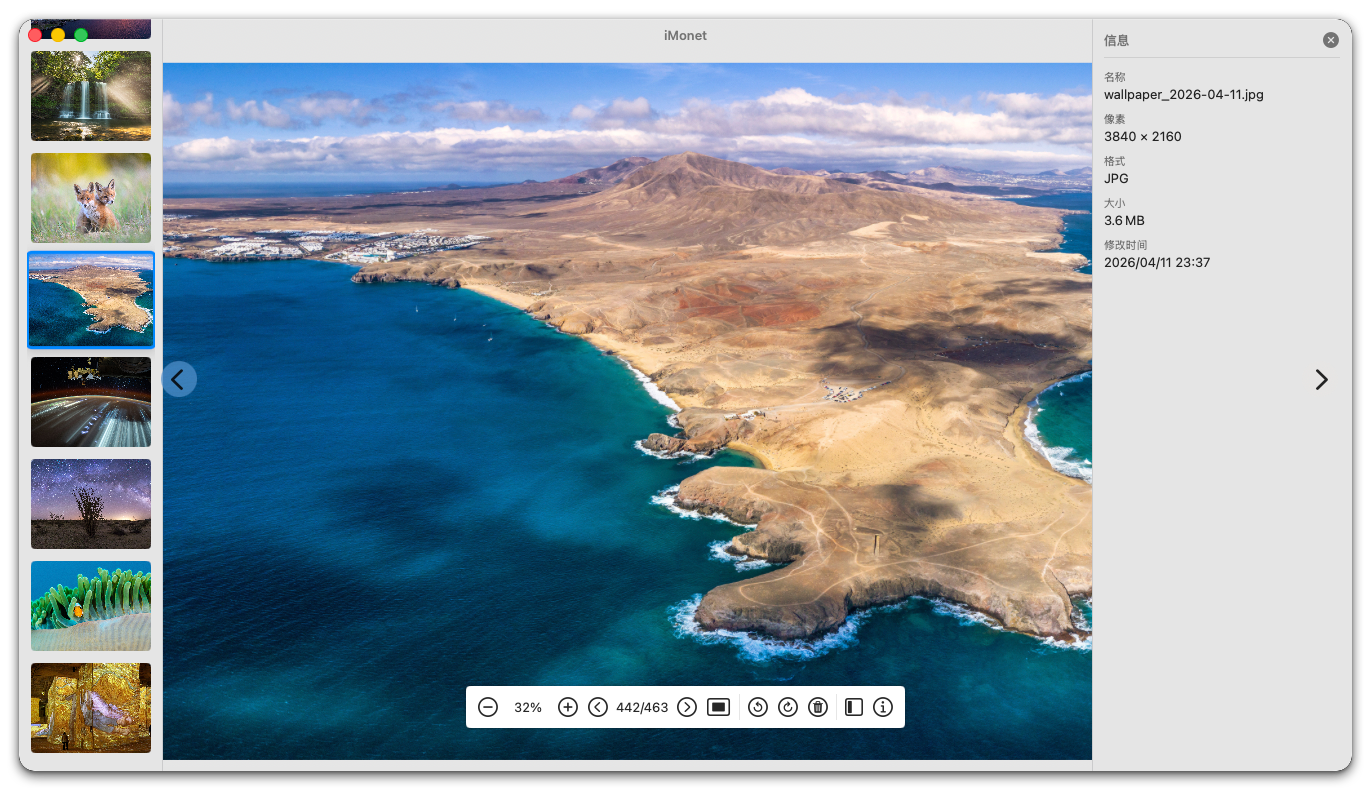Rotate image counterclockwise
1371x796 pixels.
point(758,707)
